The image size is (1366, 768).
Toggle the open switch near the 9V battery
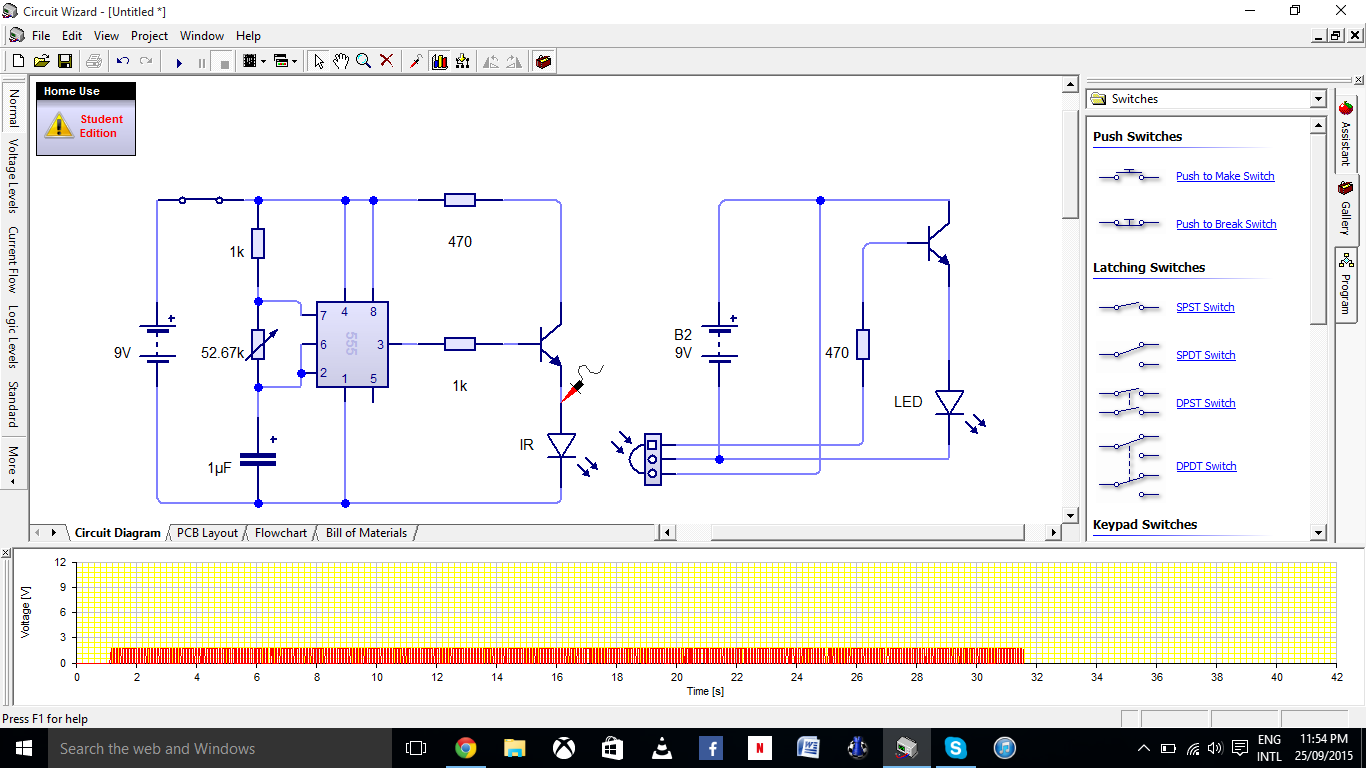point(200,199)
